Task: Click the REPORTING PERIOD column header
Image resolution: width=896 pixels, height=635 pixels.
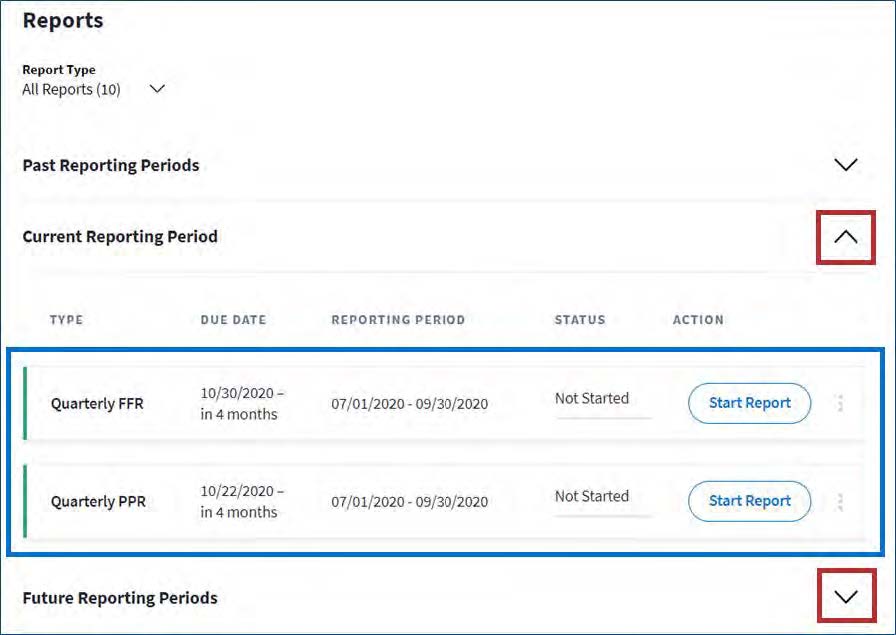Action: coord(398,320)
